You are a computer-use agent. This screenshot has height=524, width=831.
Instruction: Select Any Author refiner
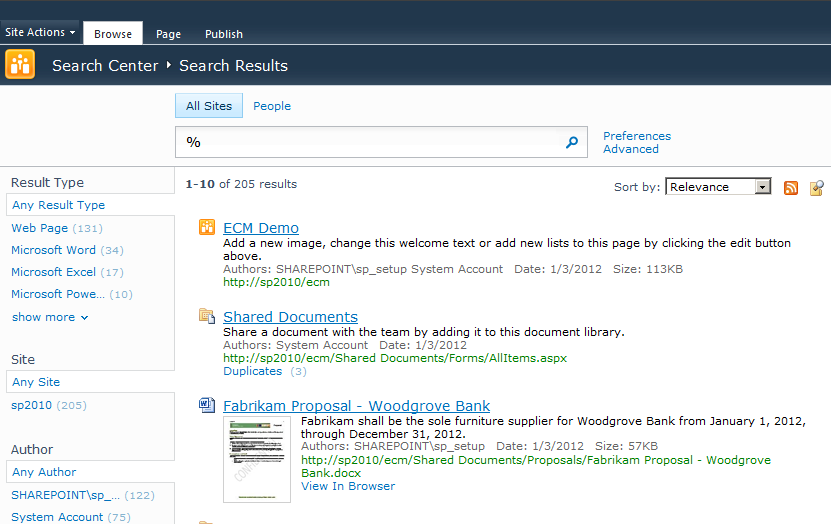point(44,472)
